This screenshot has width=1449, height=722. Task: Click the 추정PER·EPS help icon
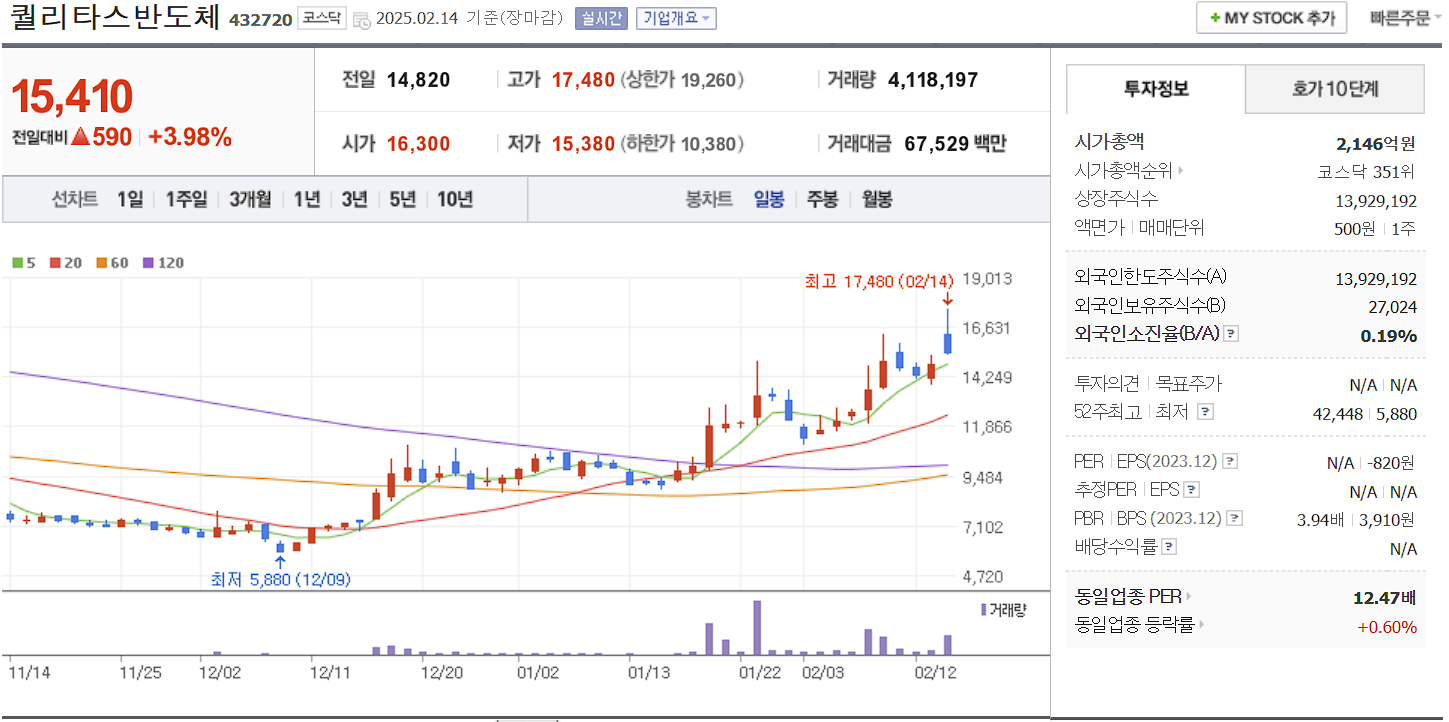(1189, 489)
